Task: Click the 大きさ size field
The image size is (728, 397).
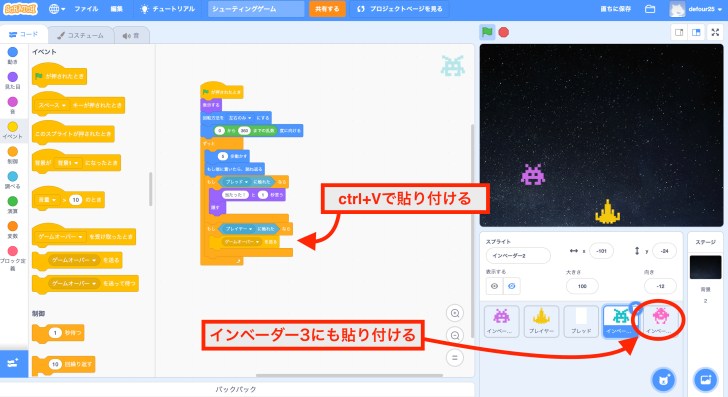Action: [x=582, y=286]
